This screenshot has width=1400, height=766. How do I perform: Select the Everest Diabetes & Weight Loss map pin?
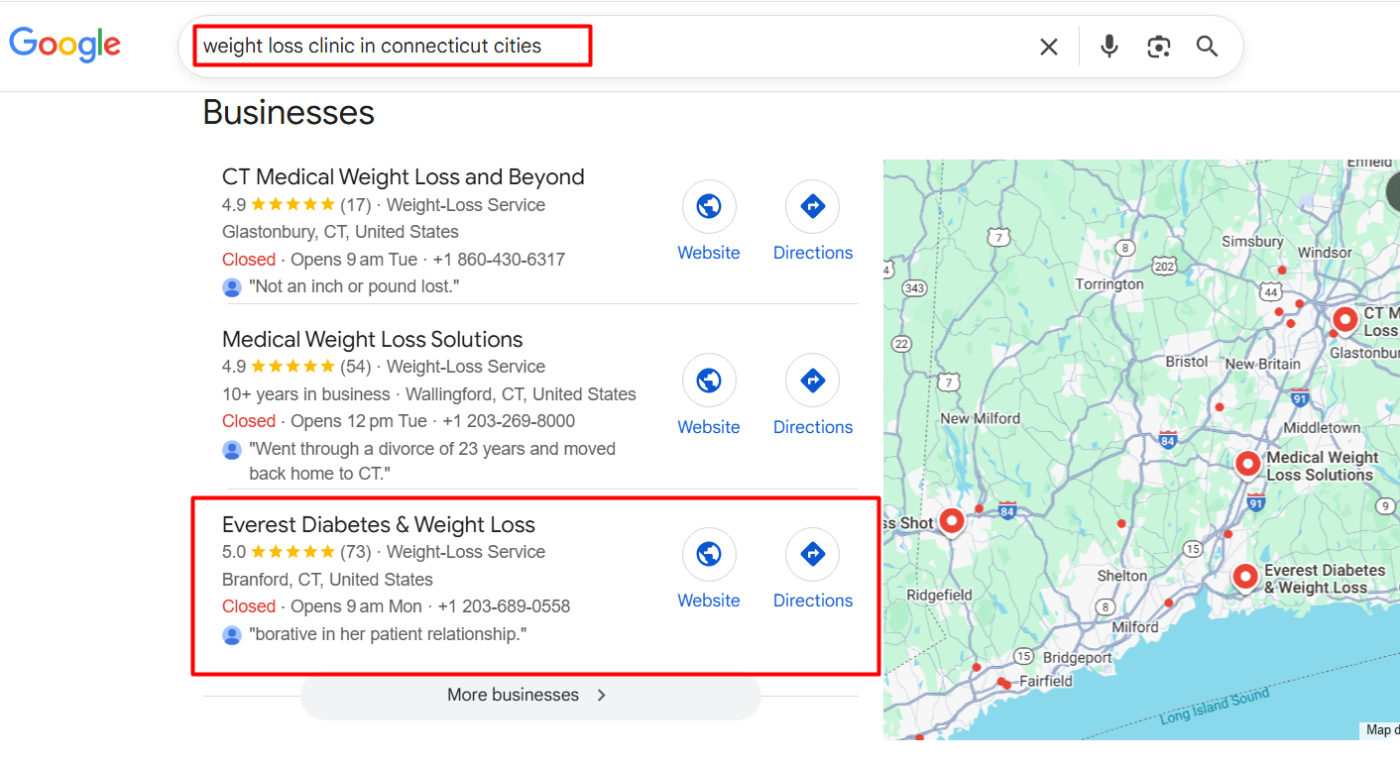coord(1245,577)
